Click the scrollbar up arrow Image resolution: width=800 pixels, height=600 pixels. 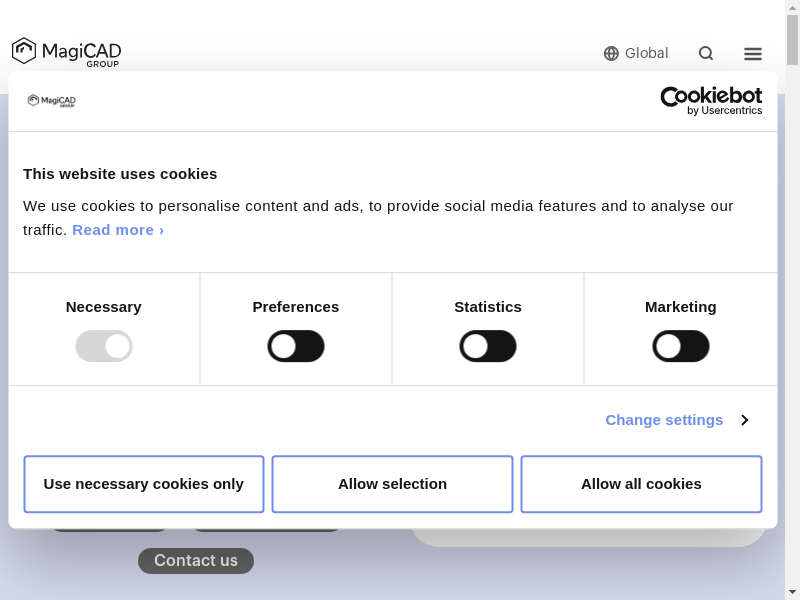click(792, 8)
